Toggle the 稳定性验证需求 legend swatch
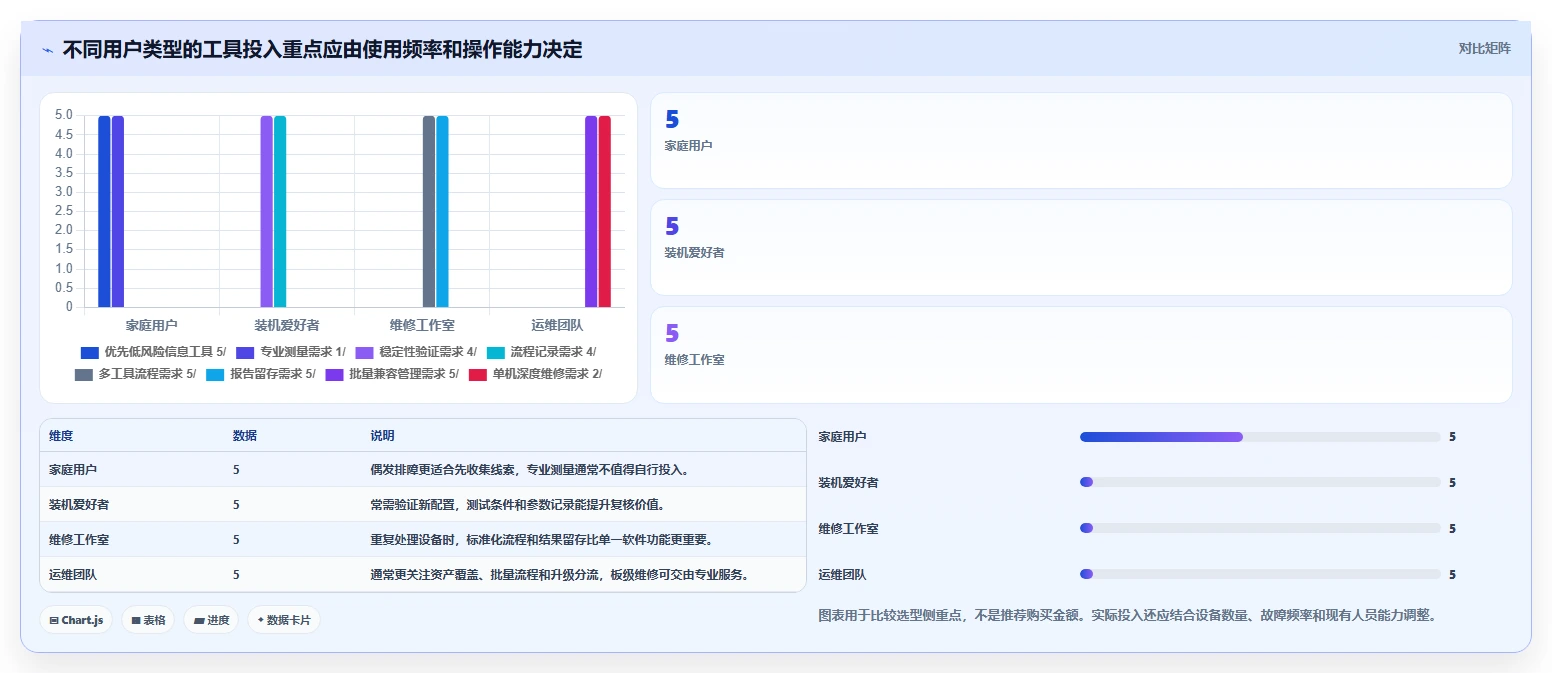Image resolution: width=1552 pixels, height=673 pixels. tap(365, 352)
